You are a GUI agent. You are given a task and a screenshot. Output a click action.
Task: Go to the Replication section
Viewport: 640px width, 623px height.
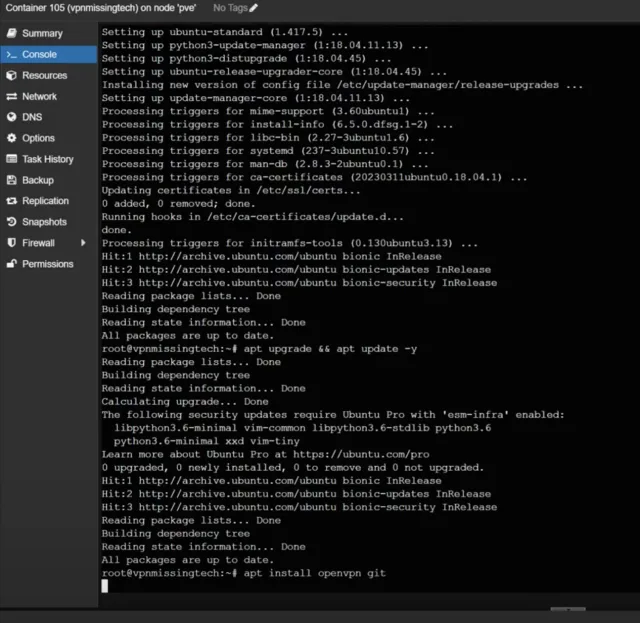pyautogui.click(x=45, y=201)
